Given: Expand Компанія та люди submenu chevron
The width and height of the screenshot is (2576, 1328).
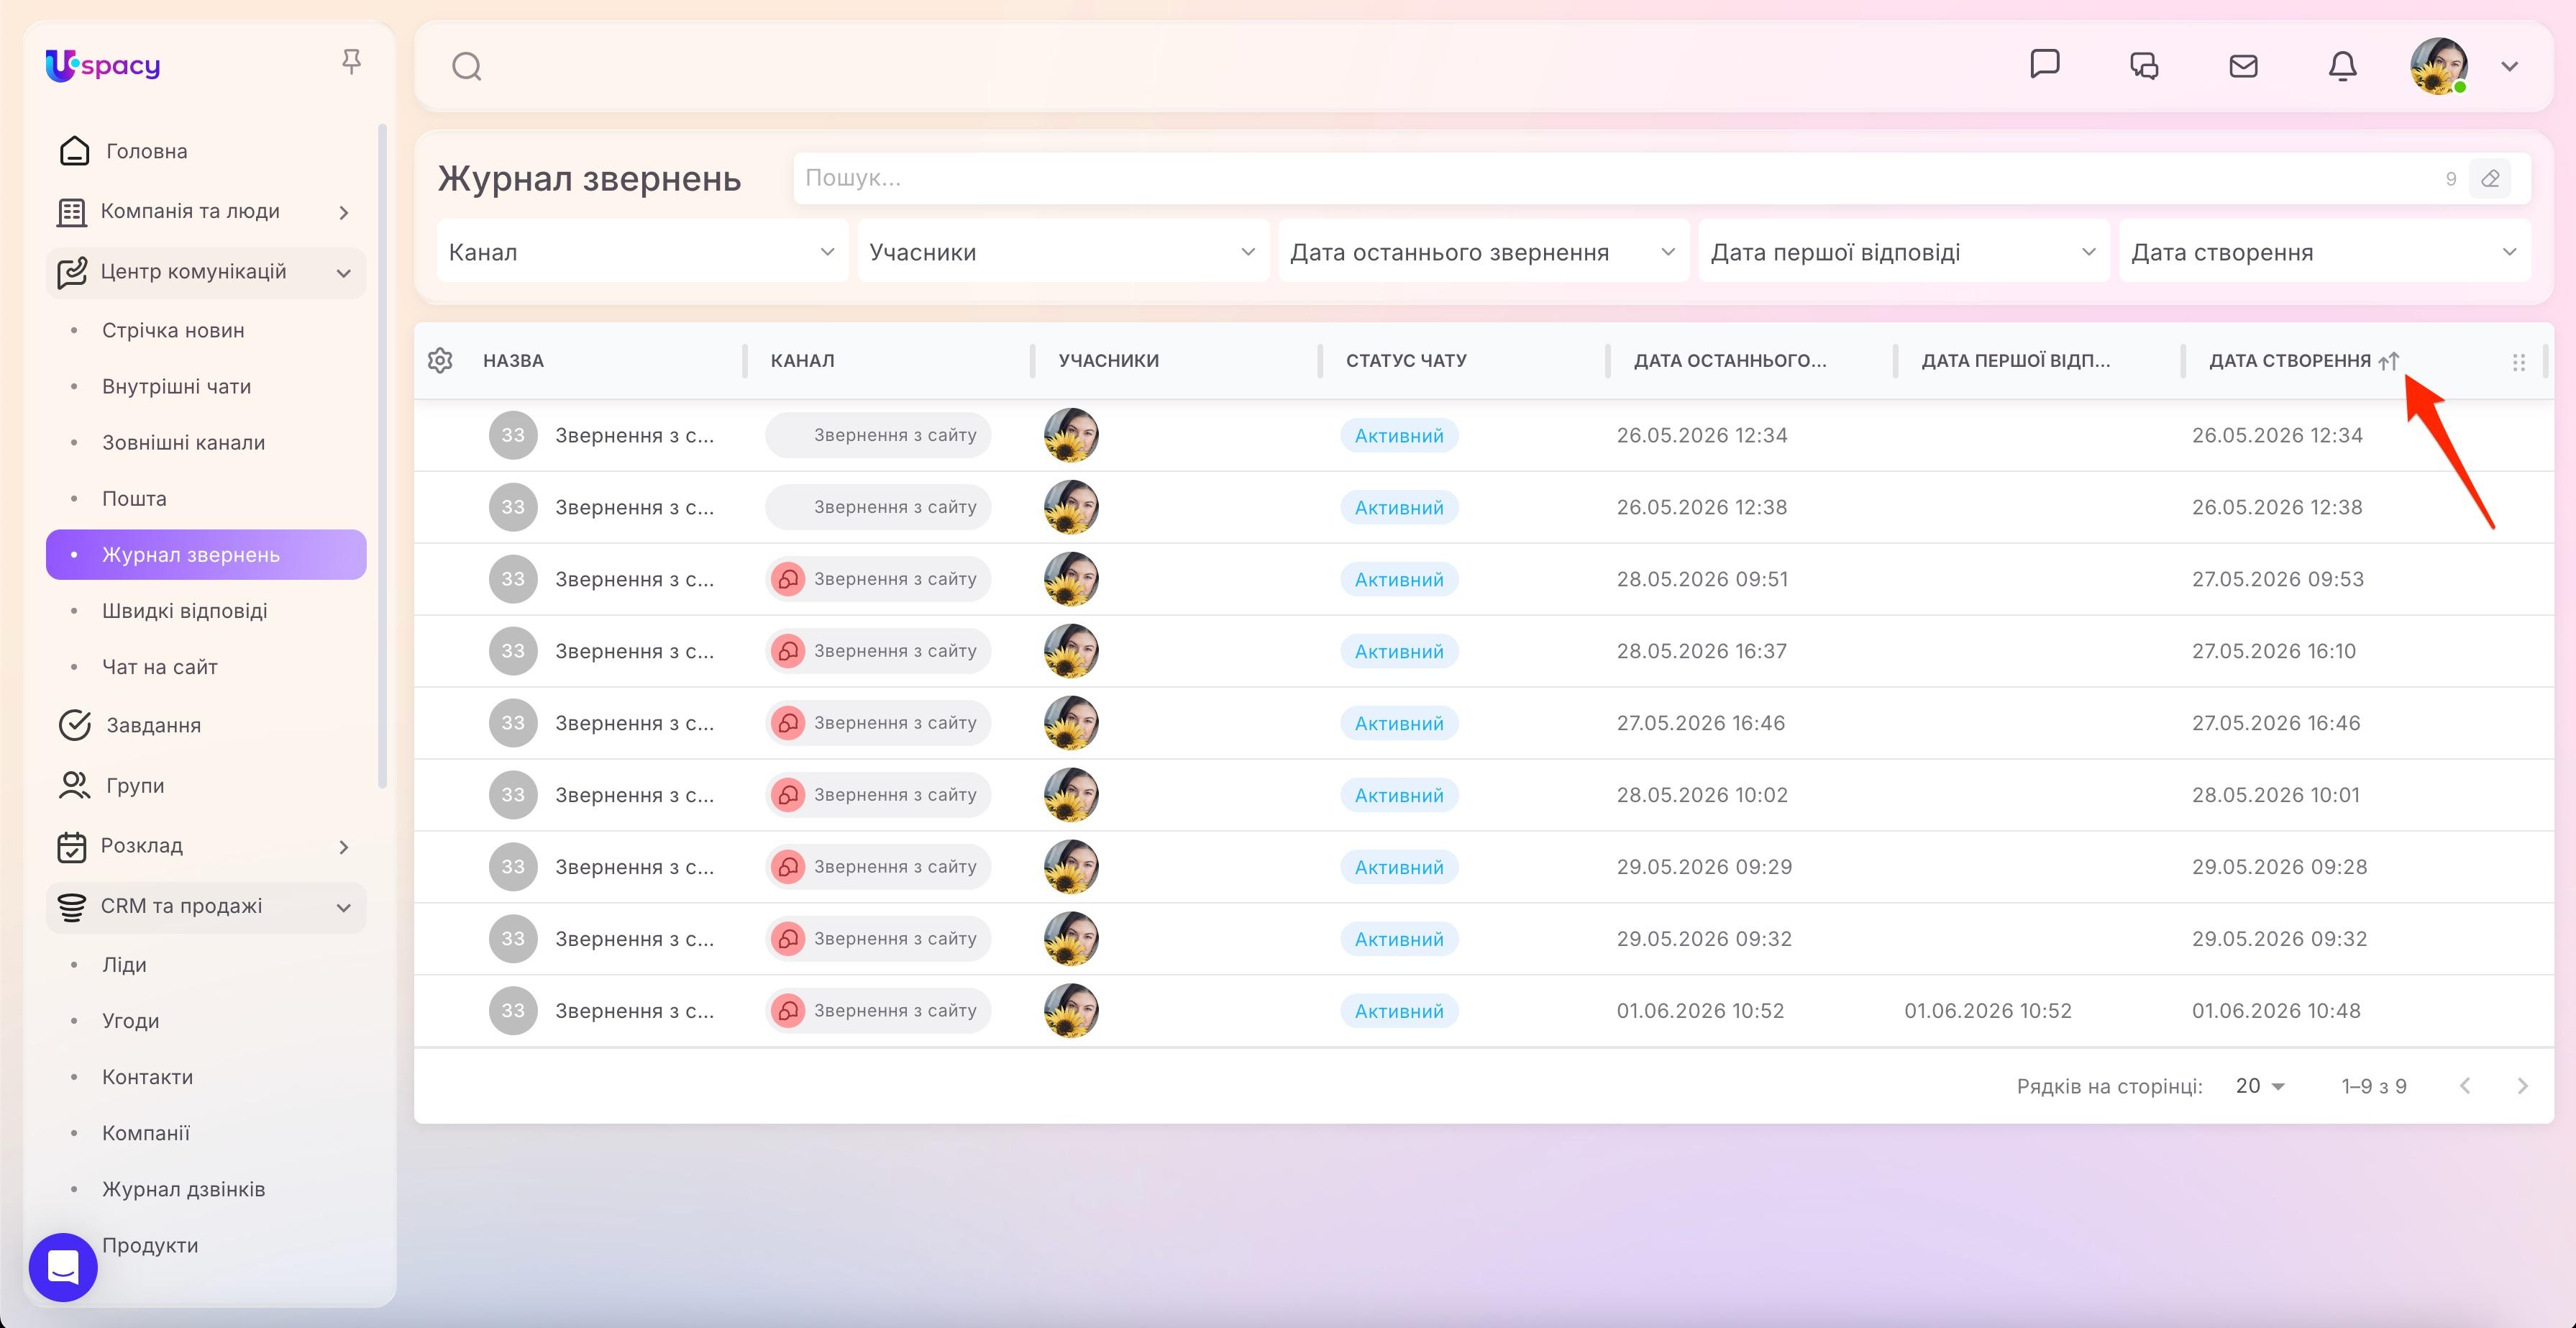Looking at the screenshot, I should point(344,212).
